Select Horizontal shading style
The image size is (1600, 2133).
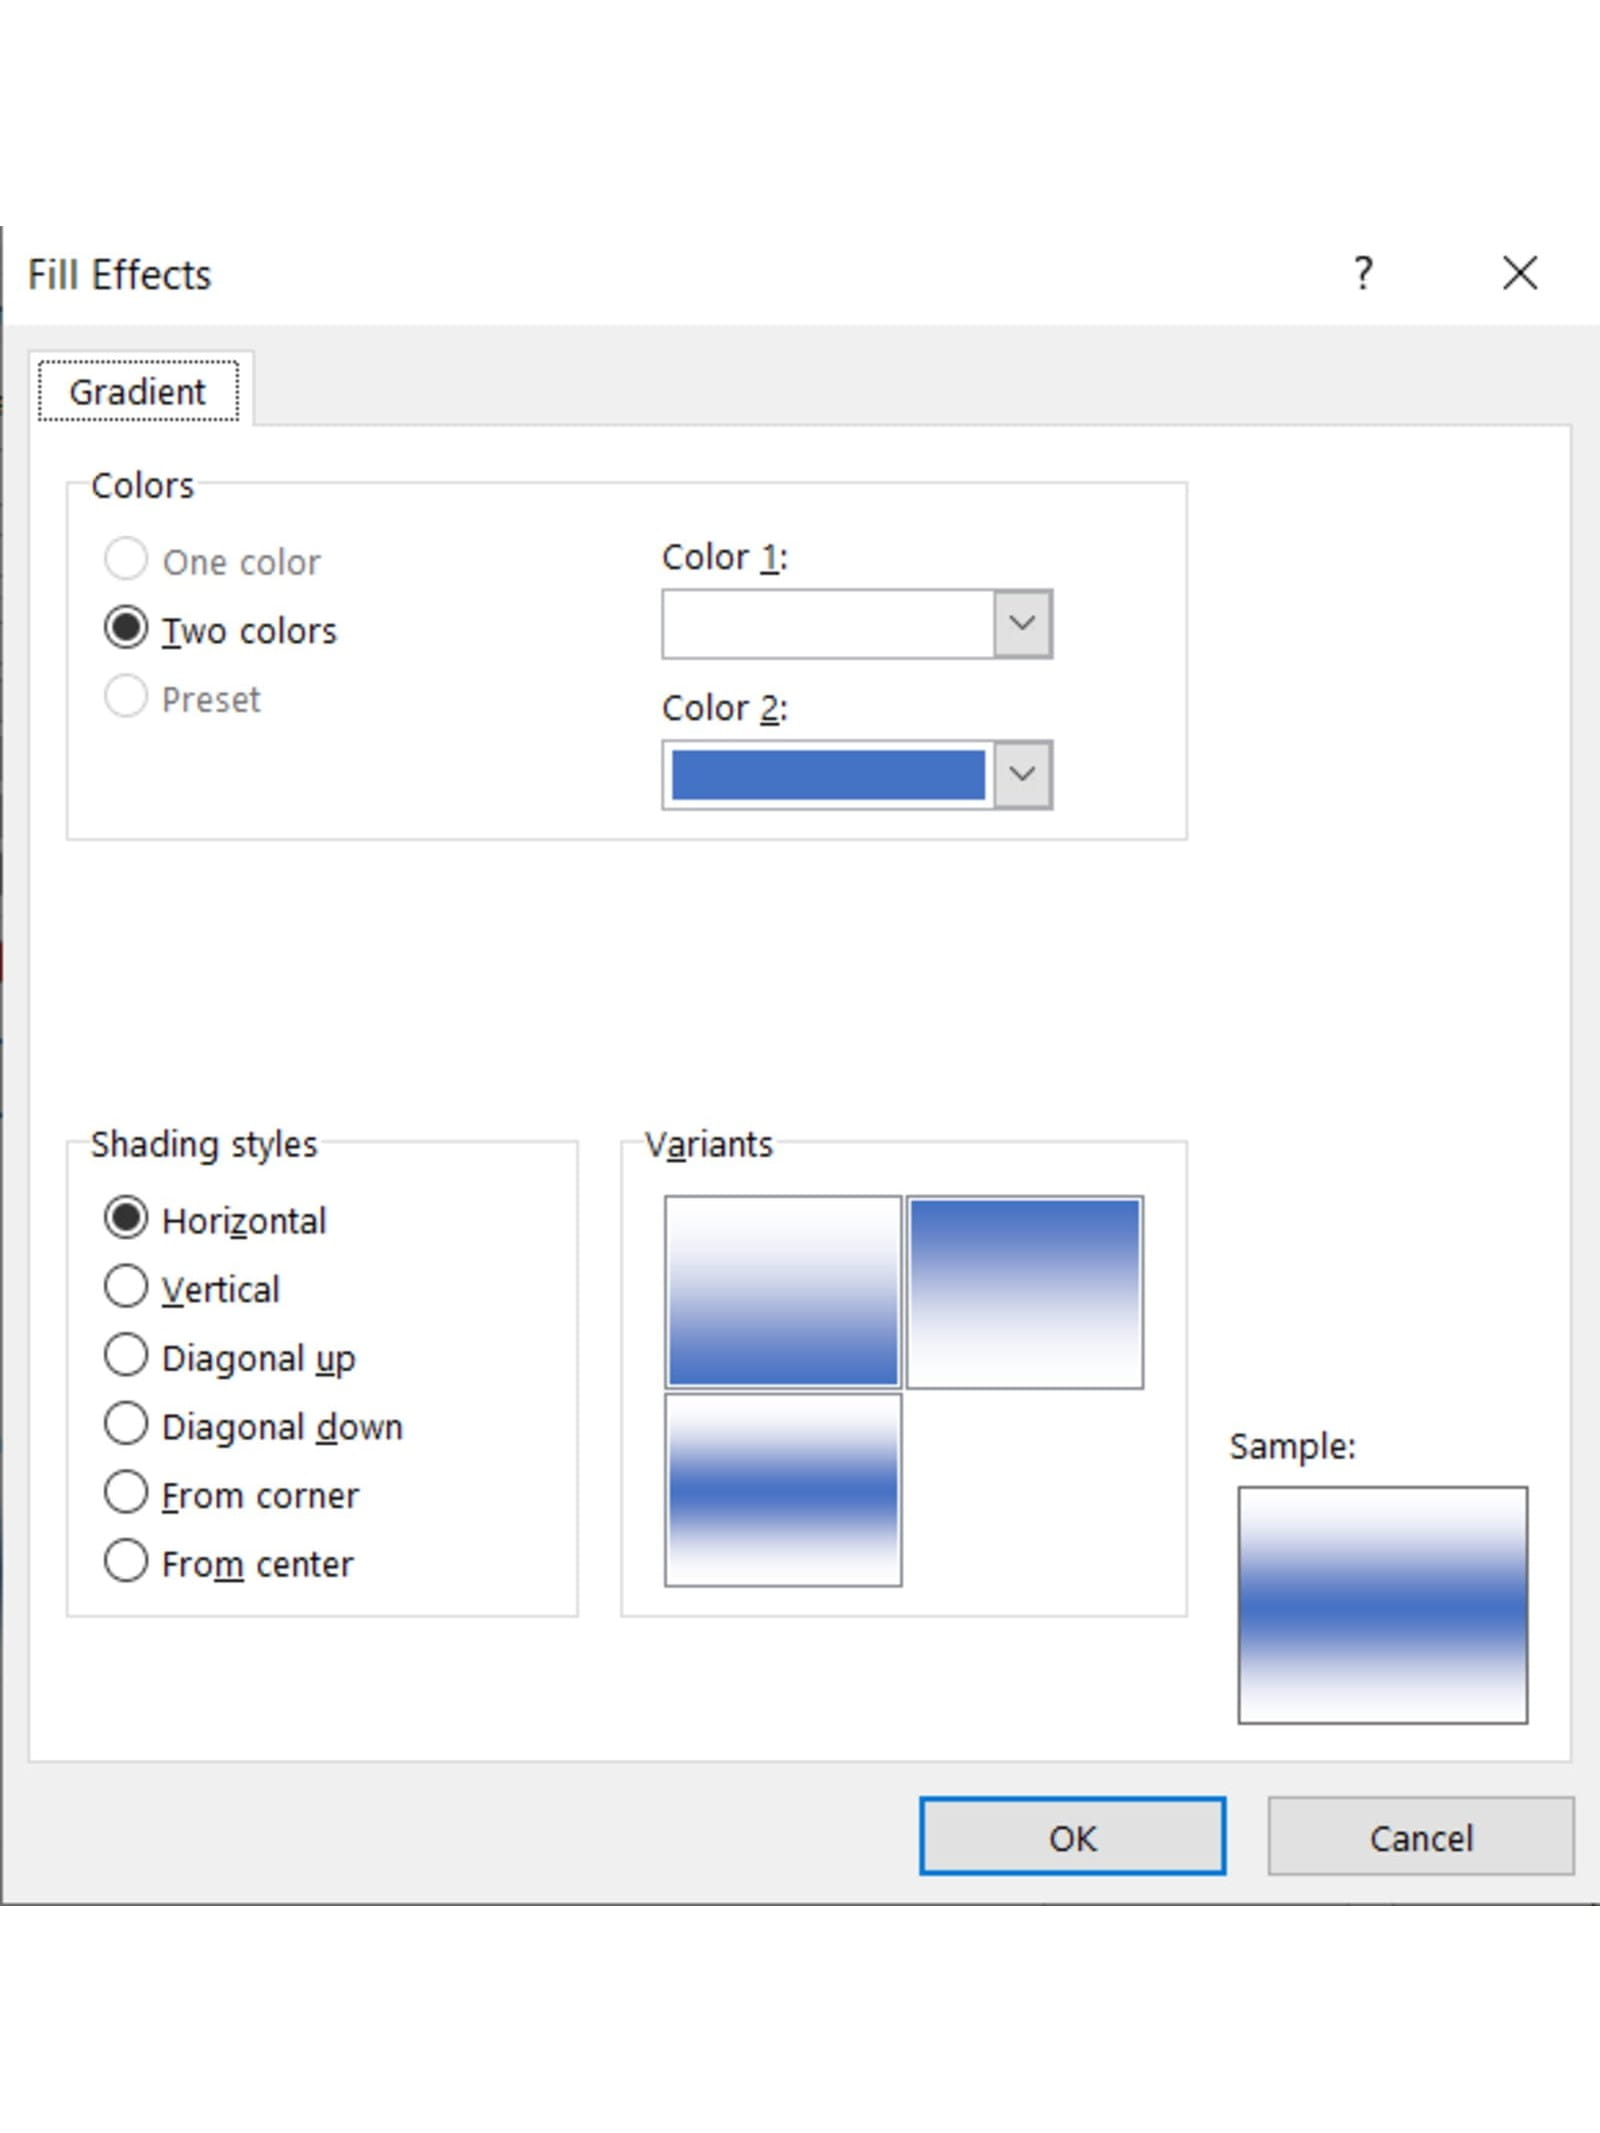[x=126, y=1219]
